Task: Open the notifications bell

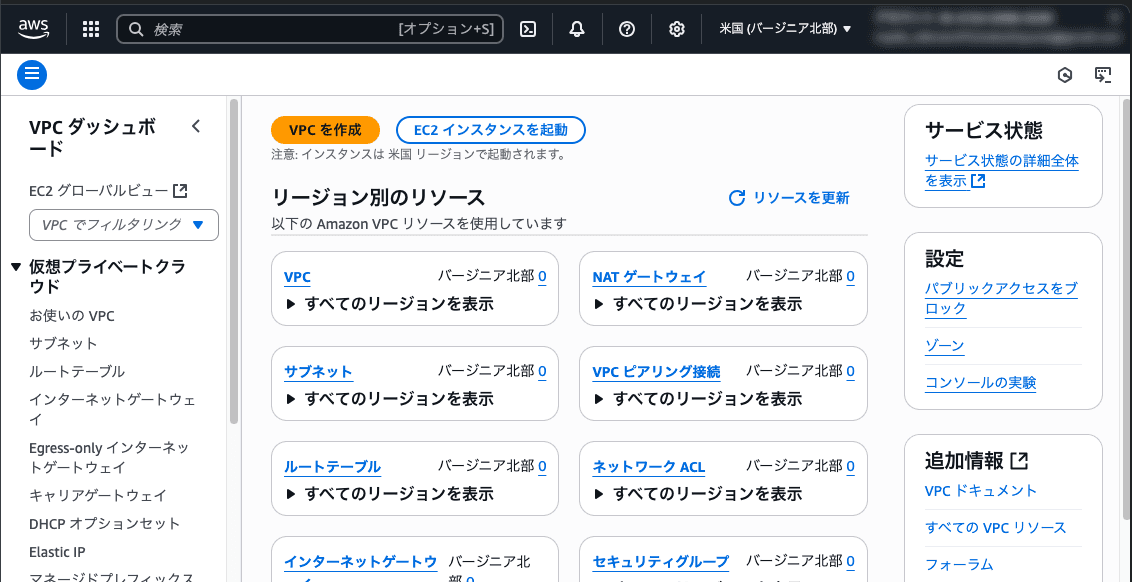Action: (577, 29)
